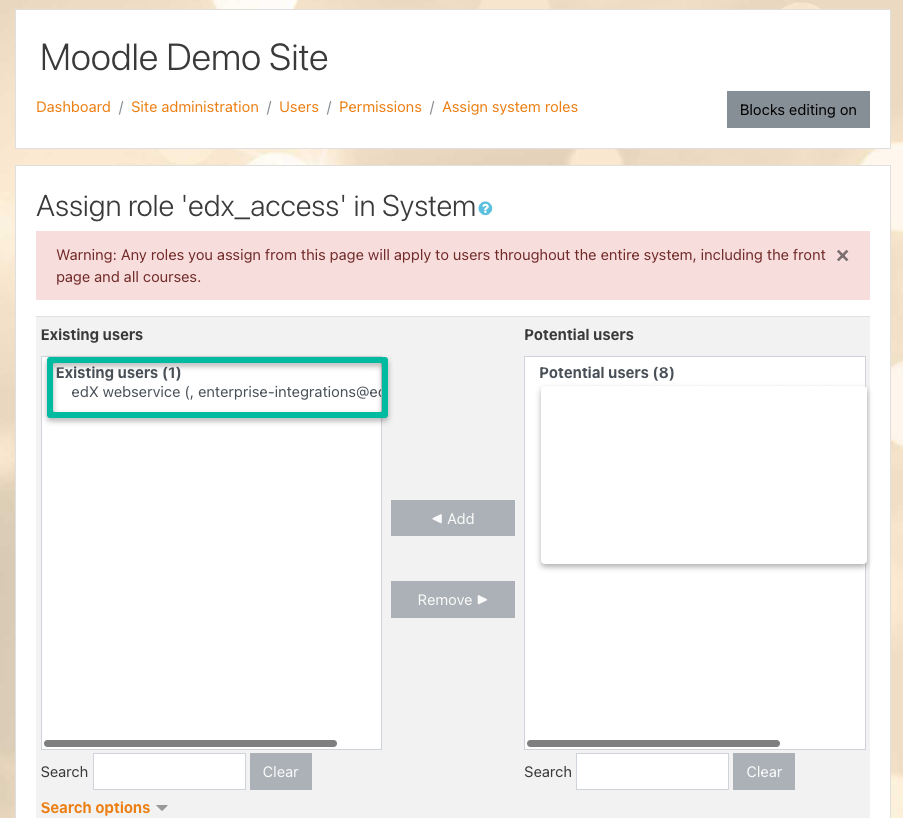Click Potential users list horizontal scrollbar
903x818 pixels.
pos(653,743)
